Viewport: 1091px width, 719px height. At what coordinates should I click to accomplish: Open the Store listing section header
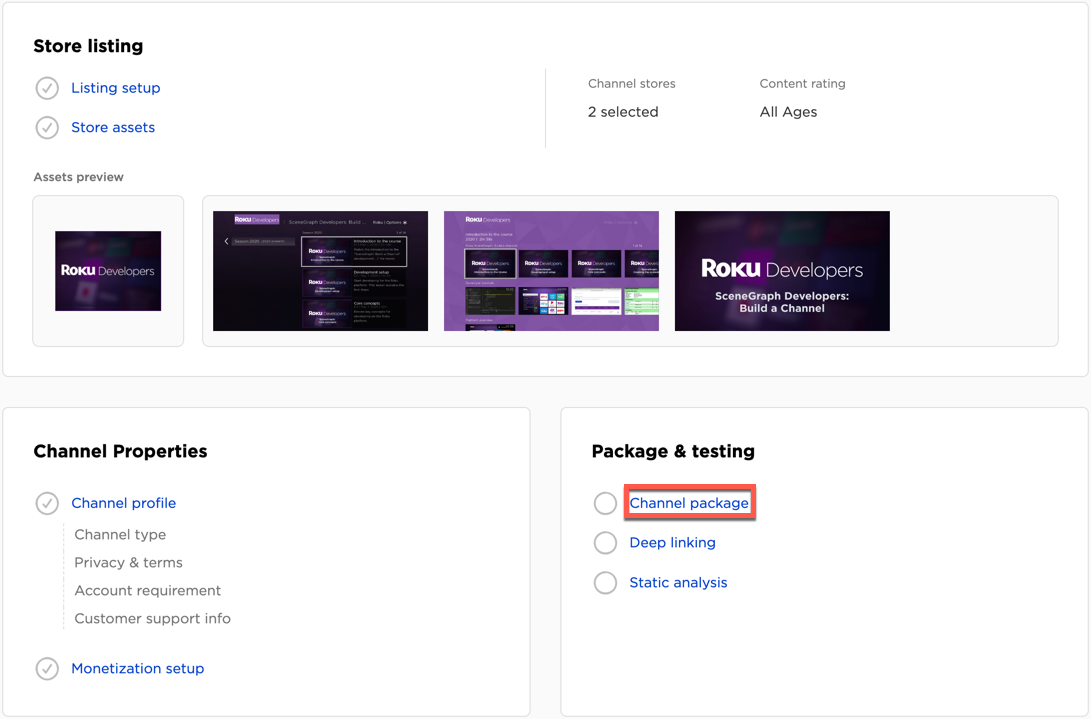pos(88,46)
